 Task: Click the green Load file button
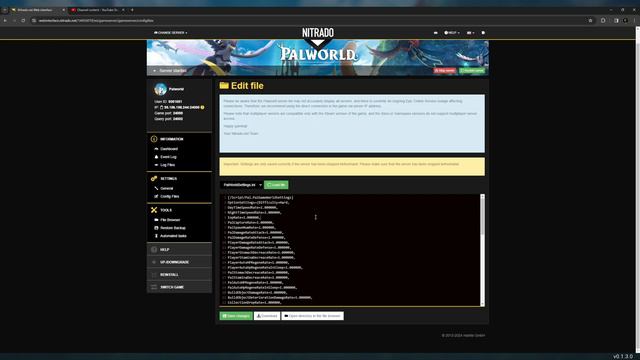276,185
